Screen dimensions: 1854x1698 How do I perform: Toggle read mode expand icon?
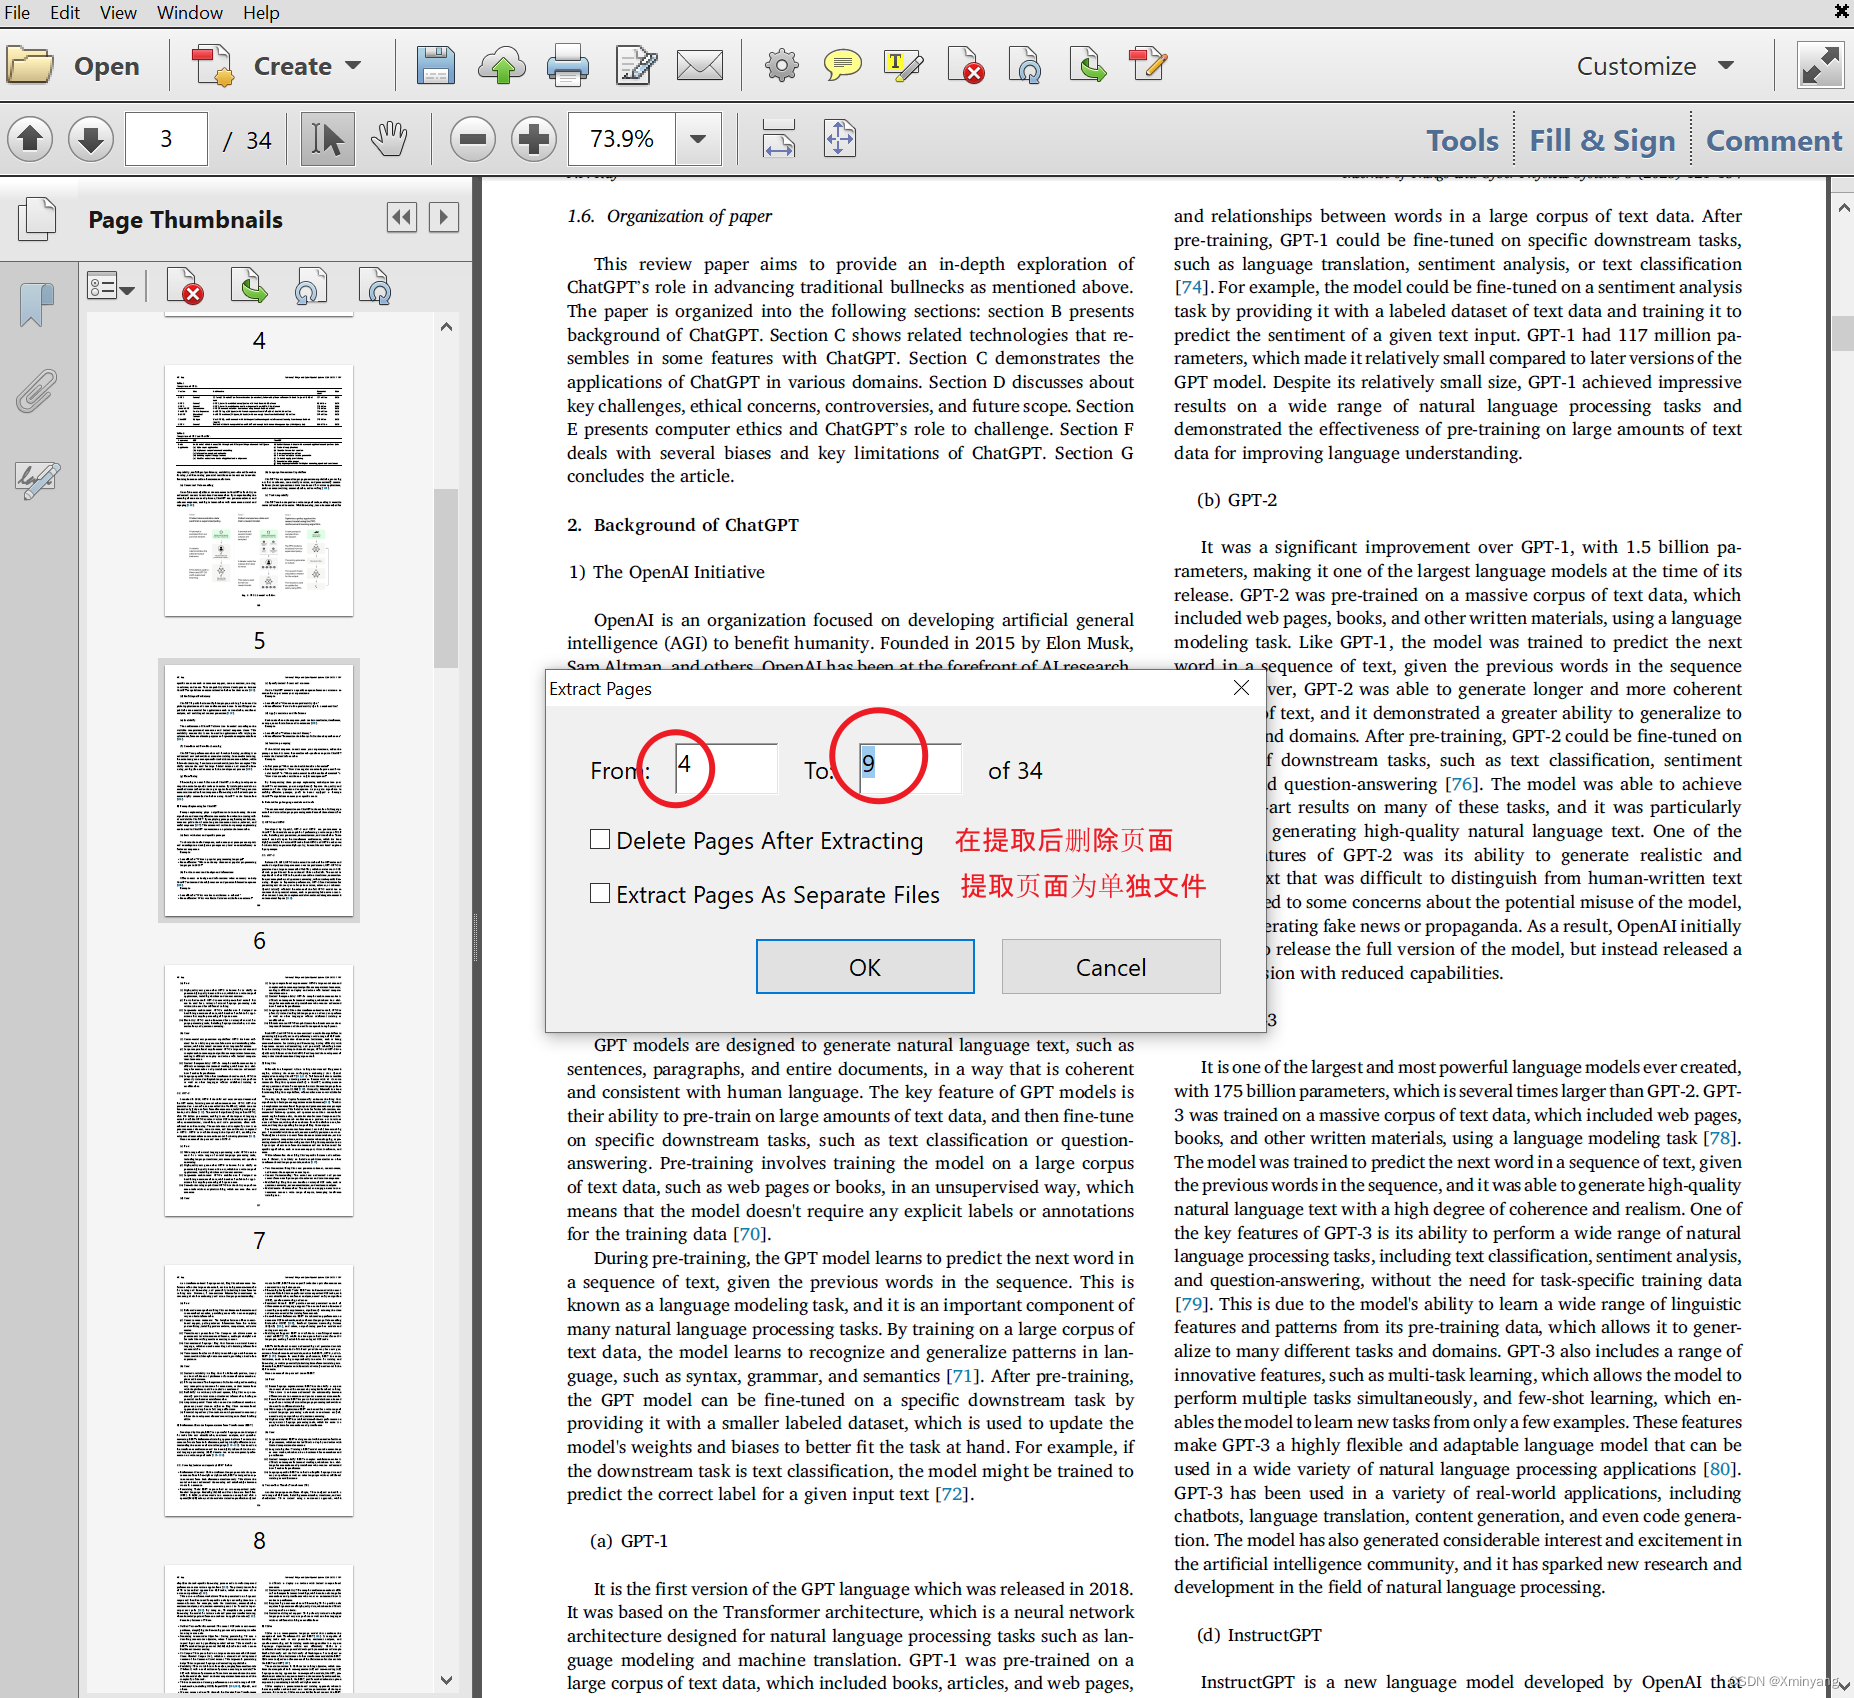click(x=1820, y=66)
